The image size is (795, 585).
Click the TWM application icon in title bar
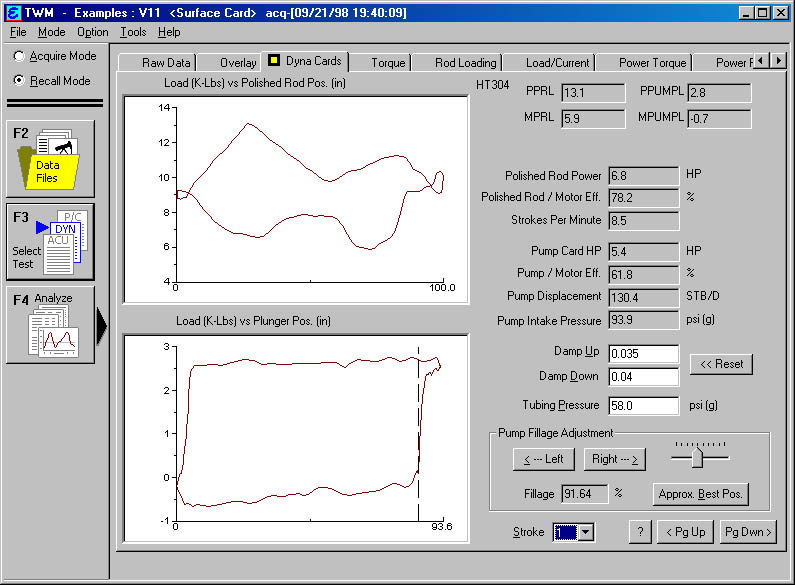13,12
